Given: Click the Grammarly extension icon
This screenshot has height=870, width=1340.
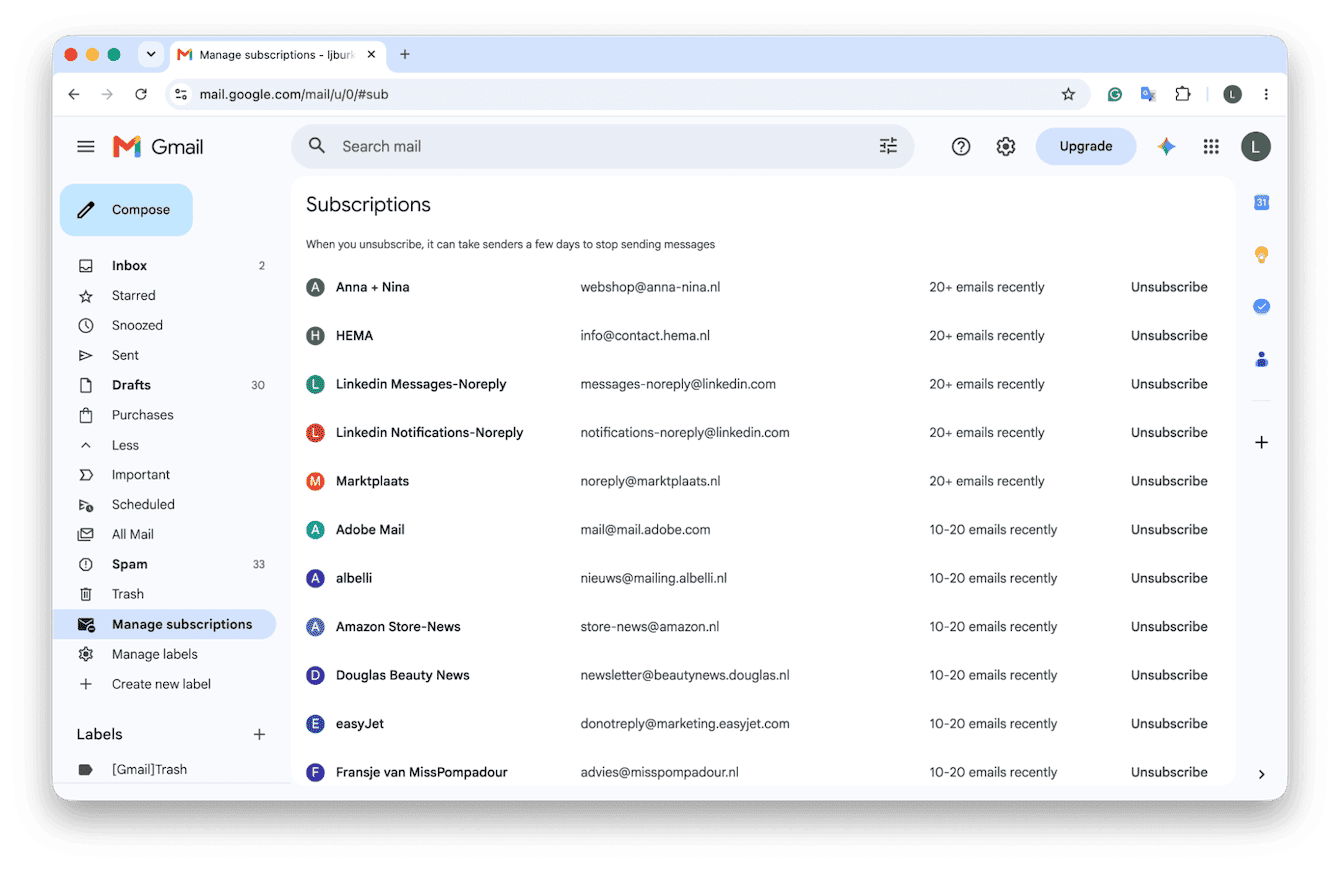Looking at the screenshot, I should click(1115, 94).
